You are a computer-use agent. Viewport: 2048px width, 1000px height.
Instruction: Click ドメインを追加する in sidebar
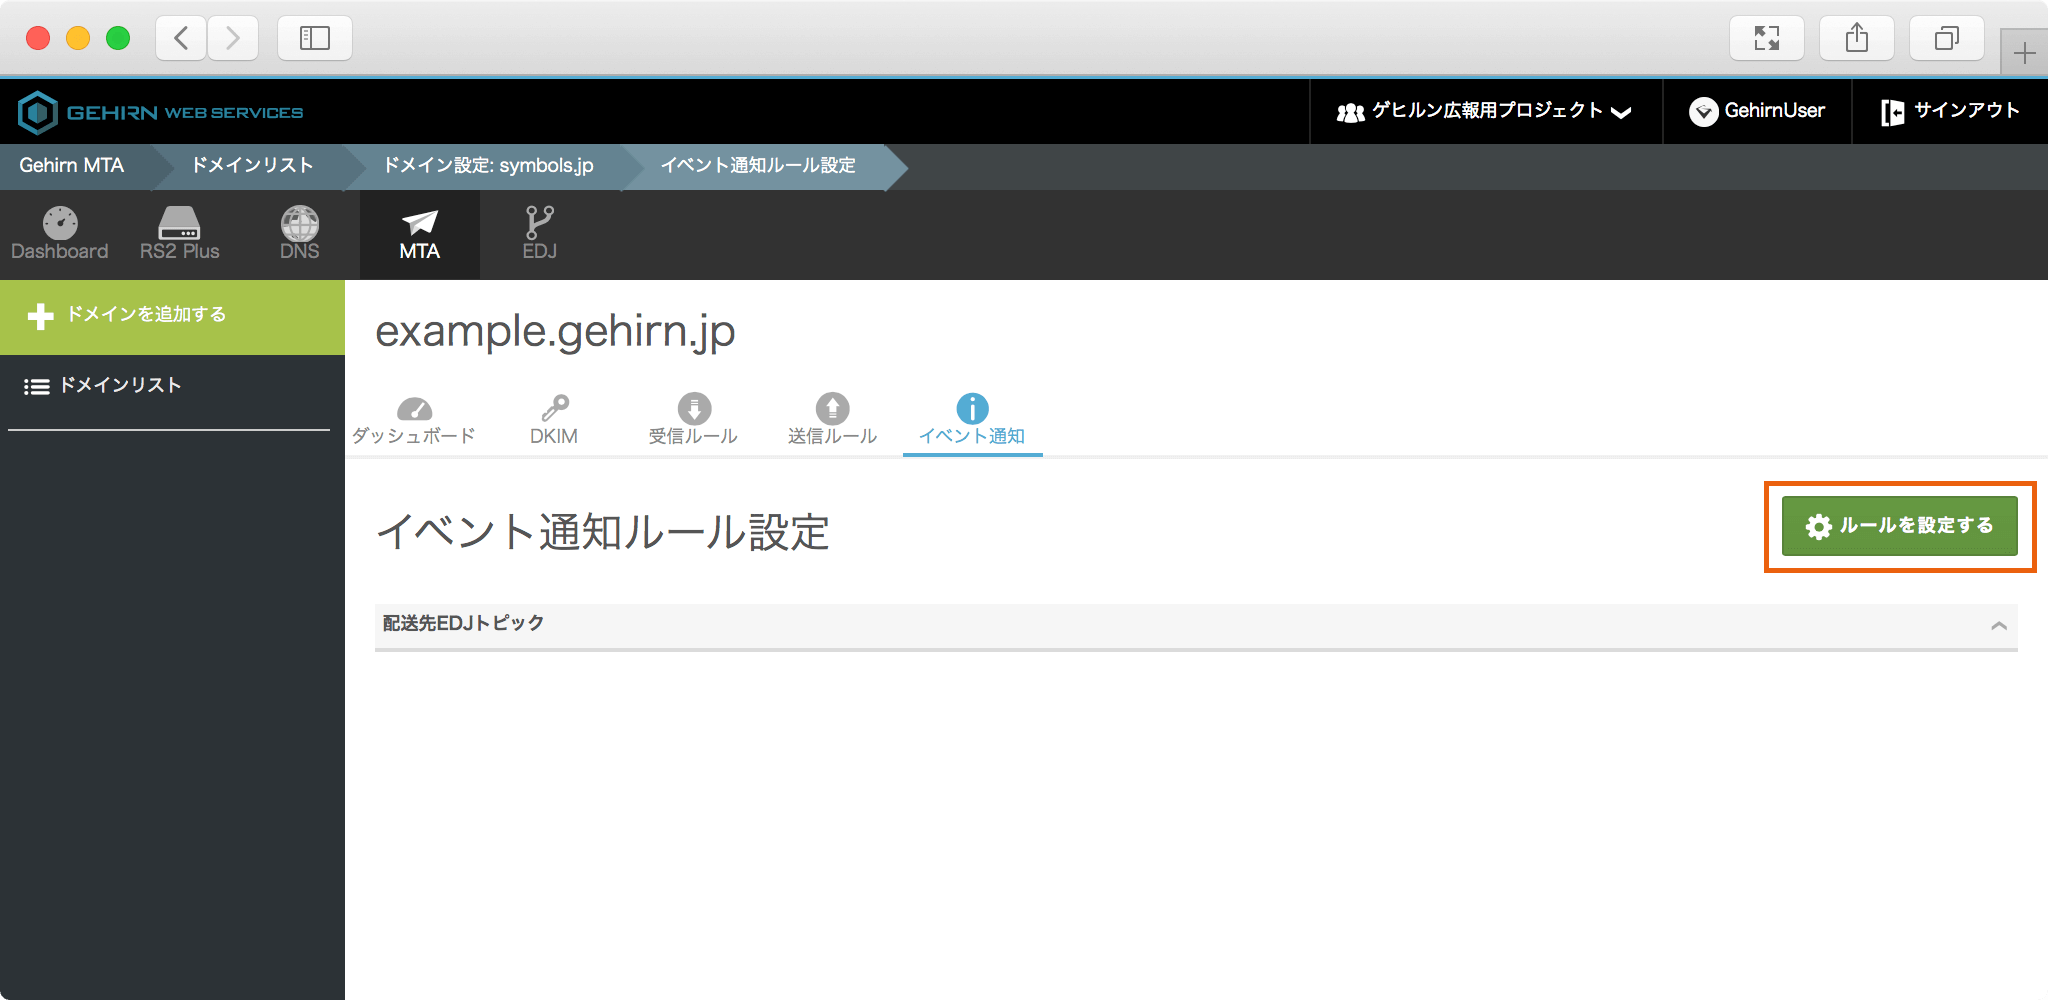click(146, 315)
